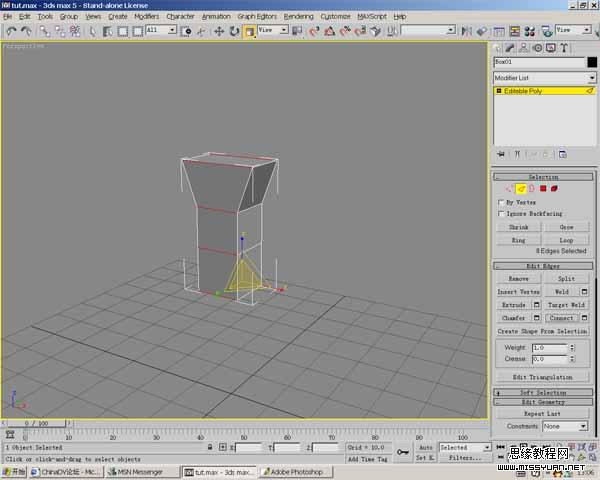This screenshot has width=600, height=480.
Task: Open the MAXScript menu
Action: (x=372, y=16)
